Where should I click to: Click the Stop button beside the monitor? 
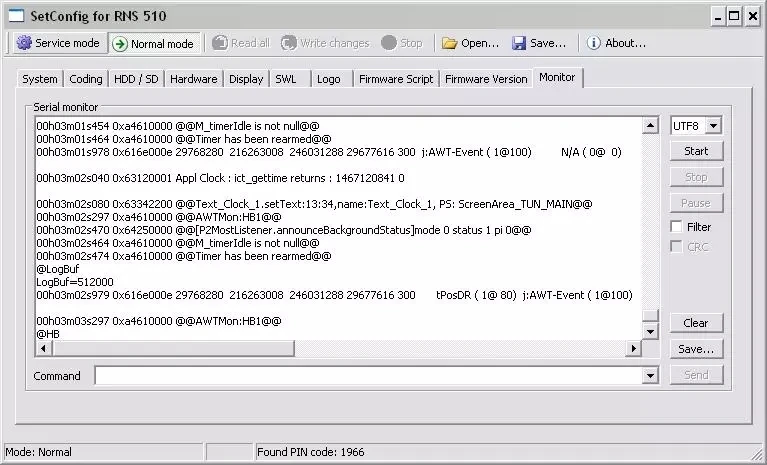coord(696,177)
